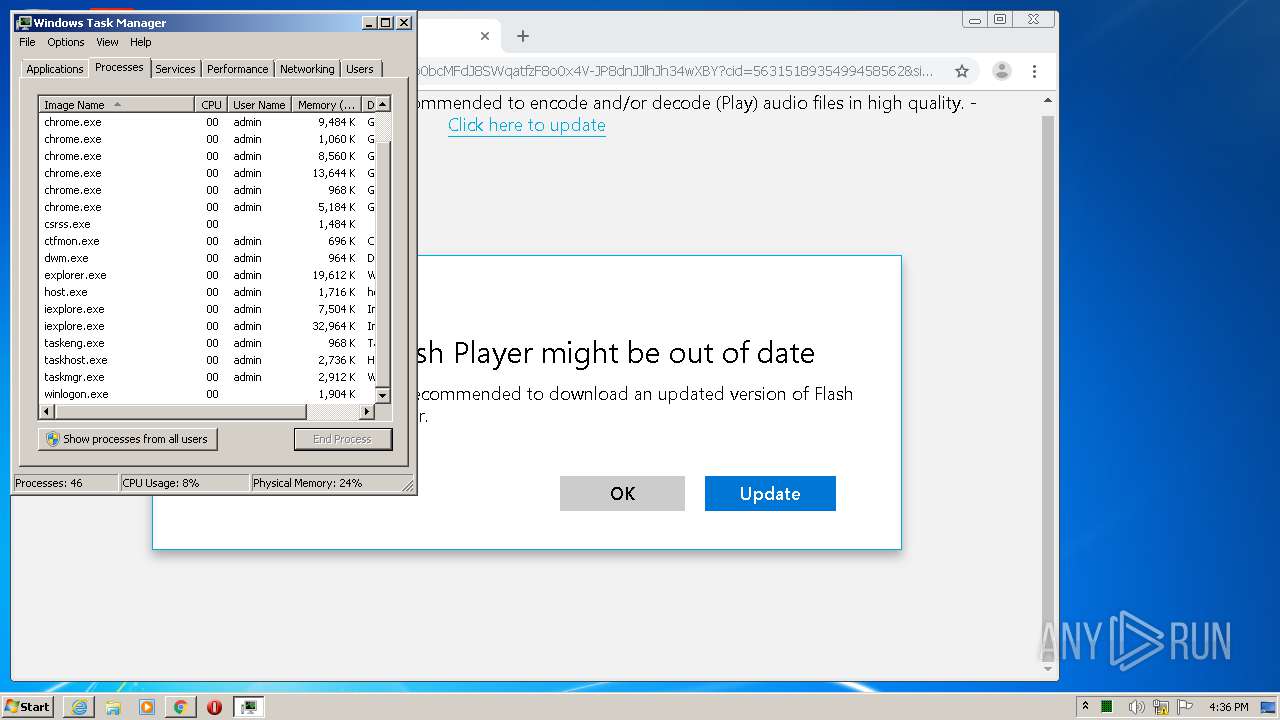The width and height of the screenshot is (1280, 720).
Task: Switch to Networking tab
Action: click(307, 69)
